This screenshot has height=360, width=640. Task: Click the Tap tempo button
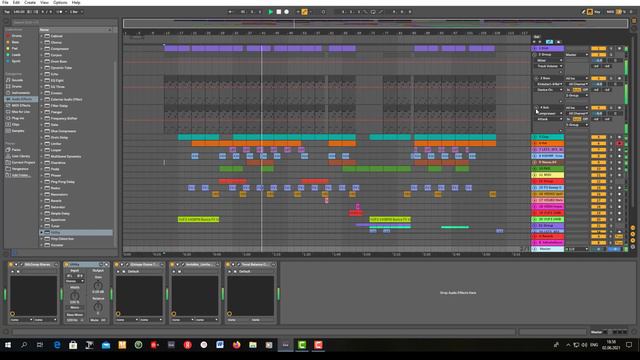[7, 12]
